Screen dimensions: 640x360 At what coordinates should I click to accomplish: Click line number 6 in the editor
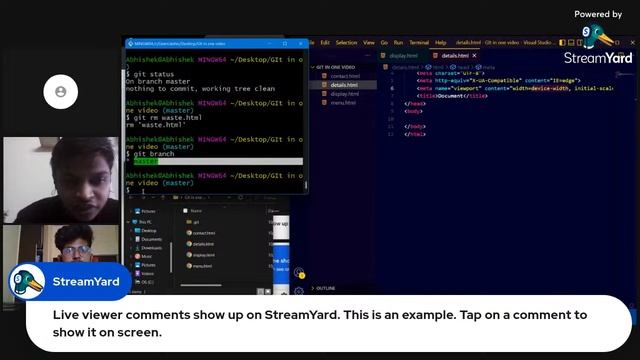coord(392,88)
